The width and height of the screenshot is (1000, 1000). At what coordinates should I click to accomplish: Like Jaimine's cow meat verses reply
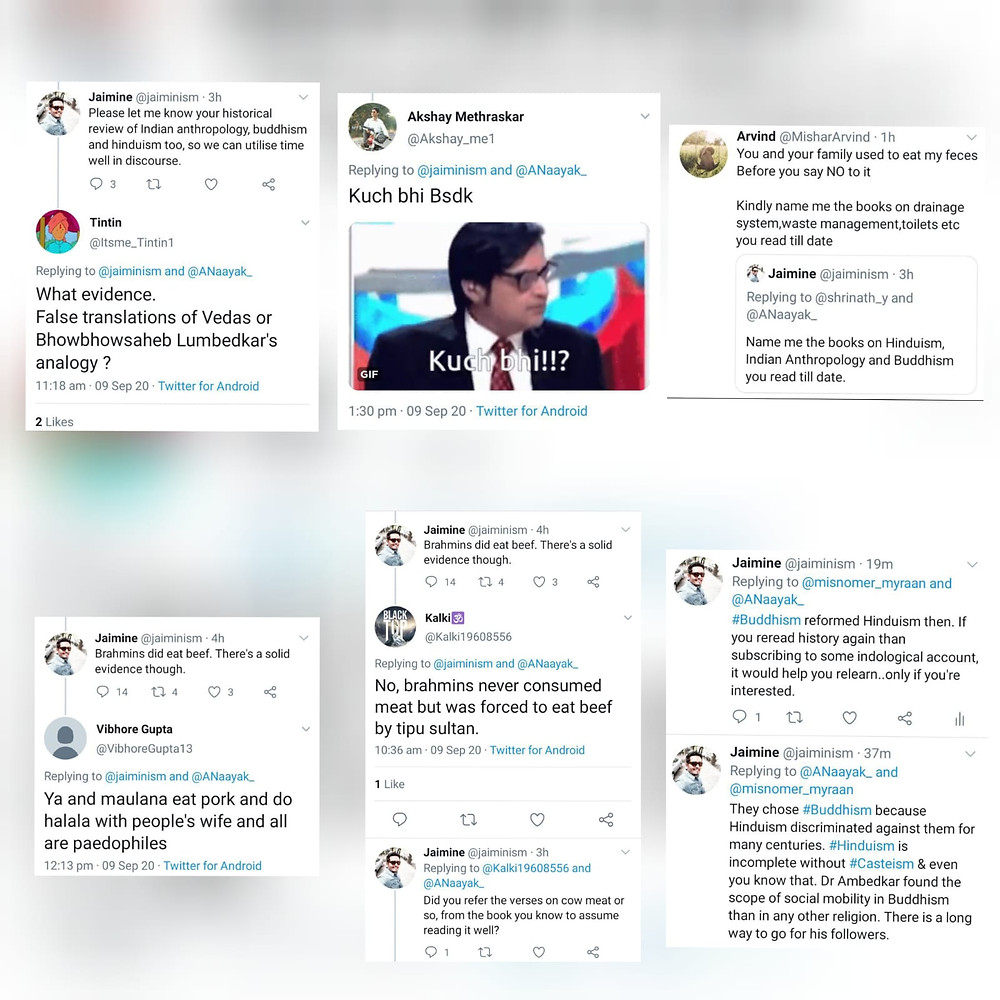539,952
